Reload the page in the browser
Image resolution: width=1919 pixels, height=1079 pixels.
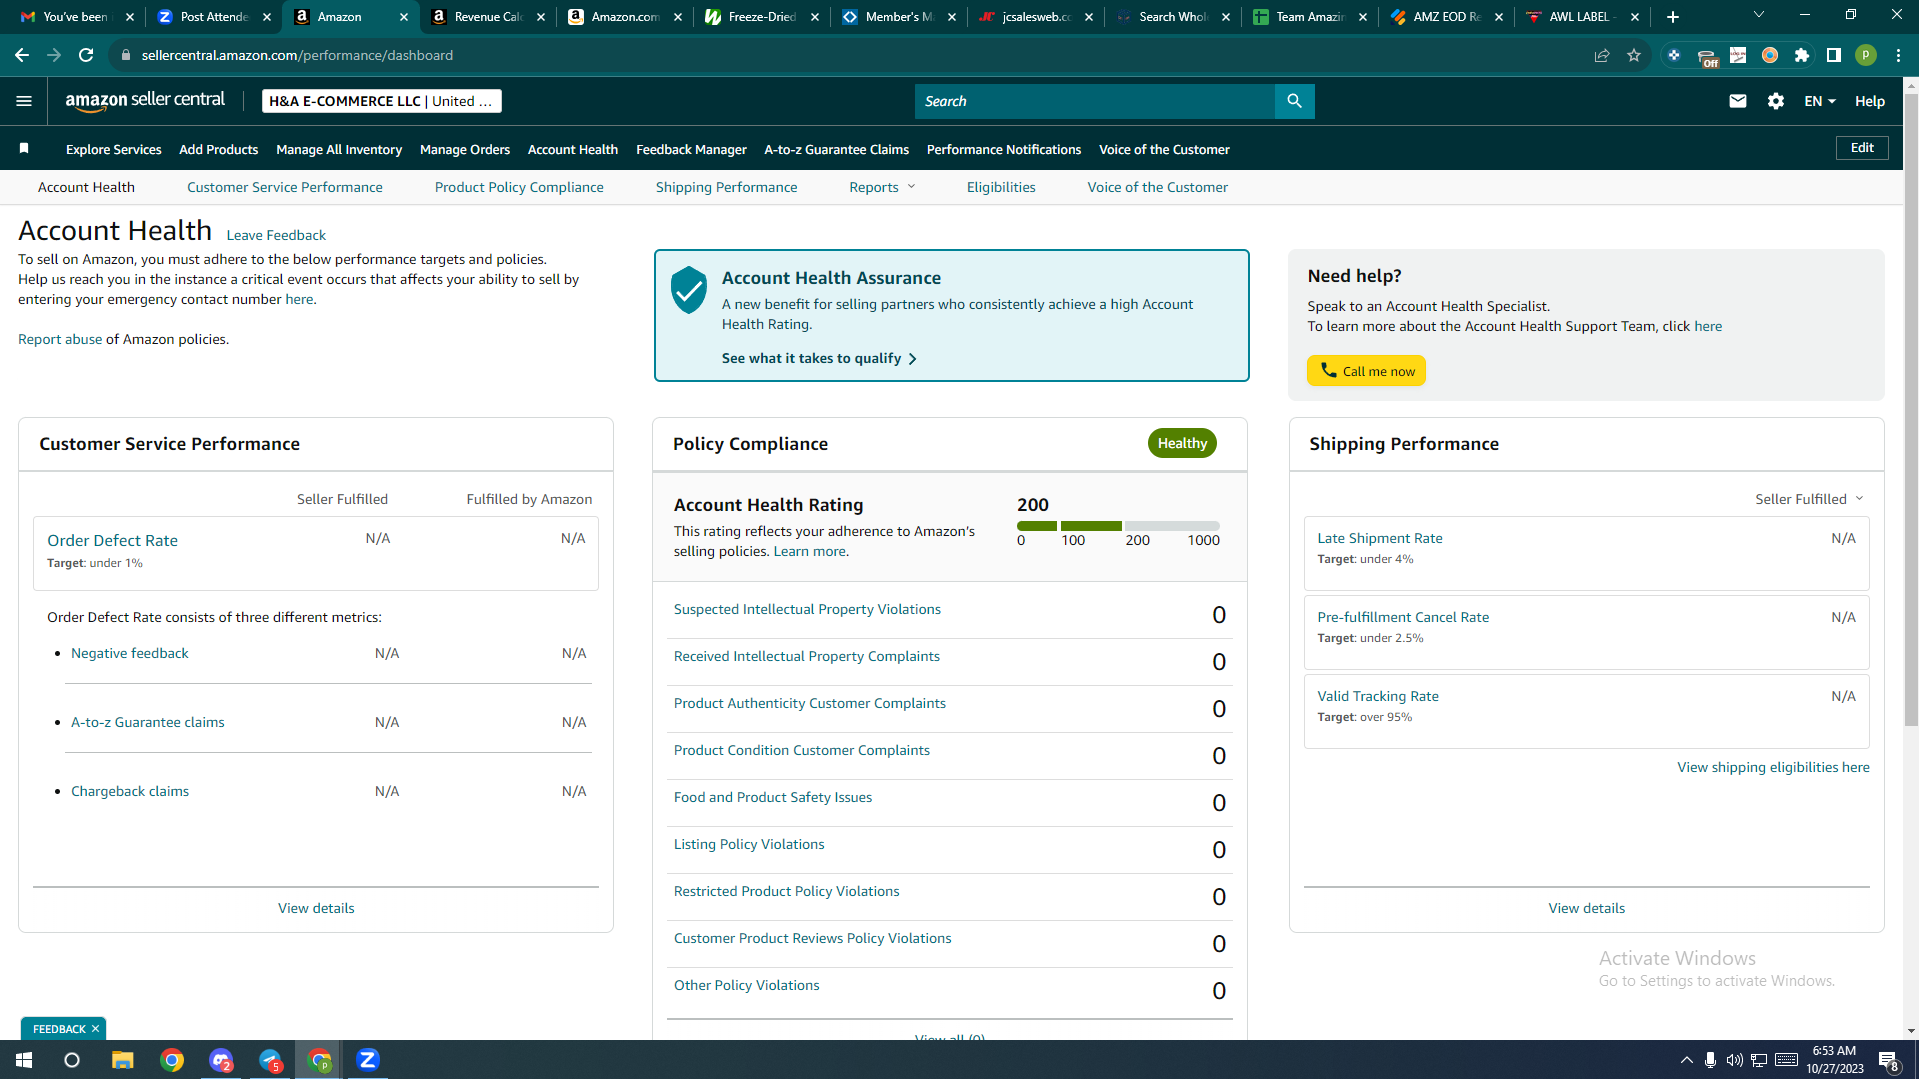pos(86,55)
